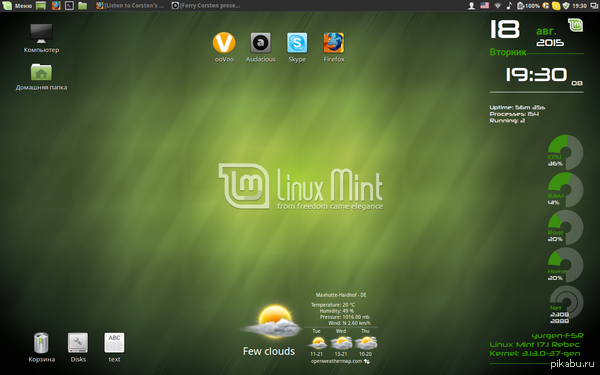Screen dimensions: 600x375
Task: Click the Linux Mint logo in conky widget
Action: (576, 25)
